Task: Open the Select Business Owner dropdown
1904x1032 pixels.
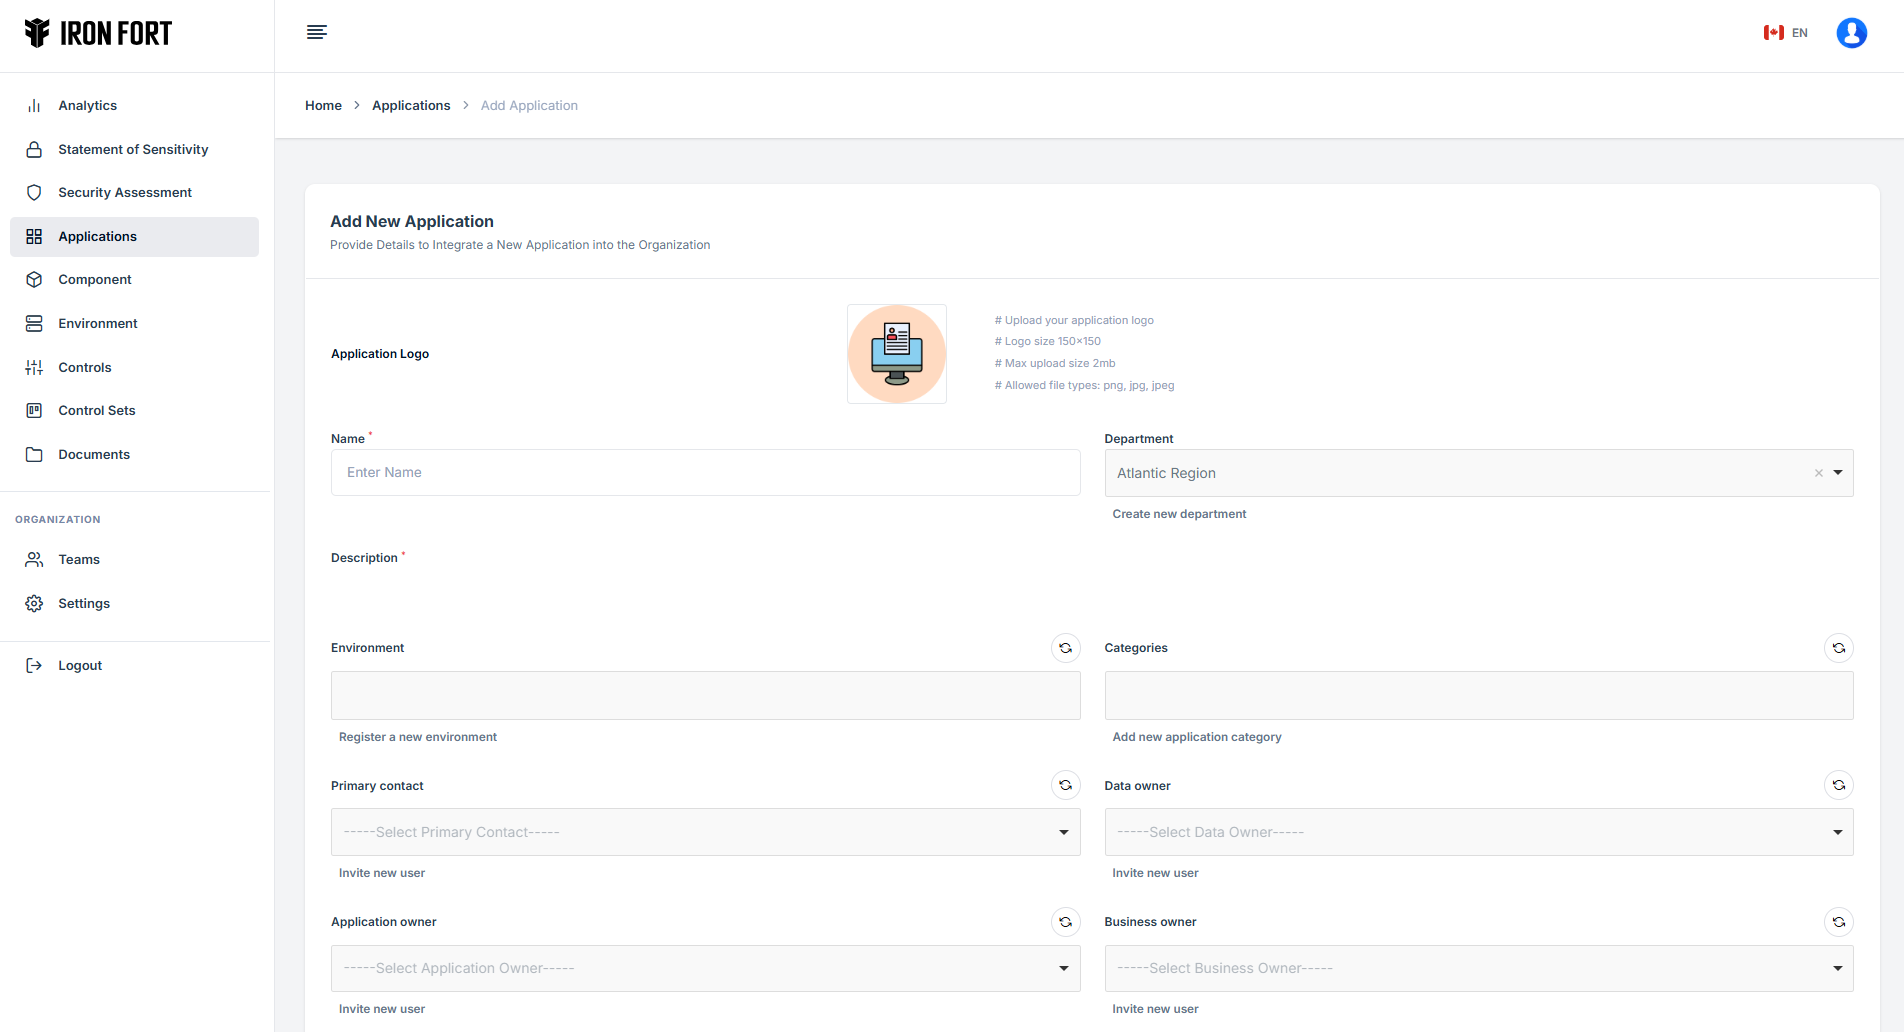Action: 1478,968
